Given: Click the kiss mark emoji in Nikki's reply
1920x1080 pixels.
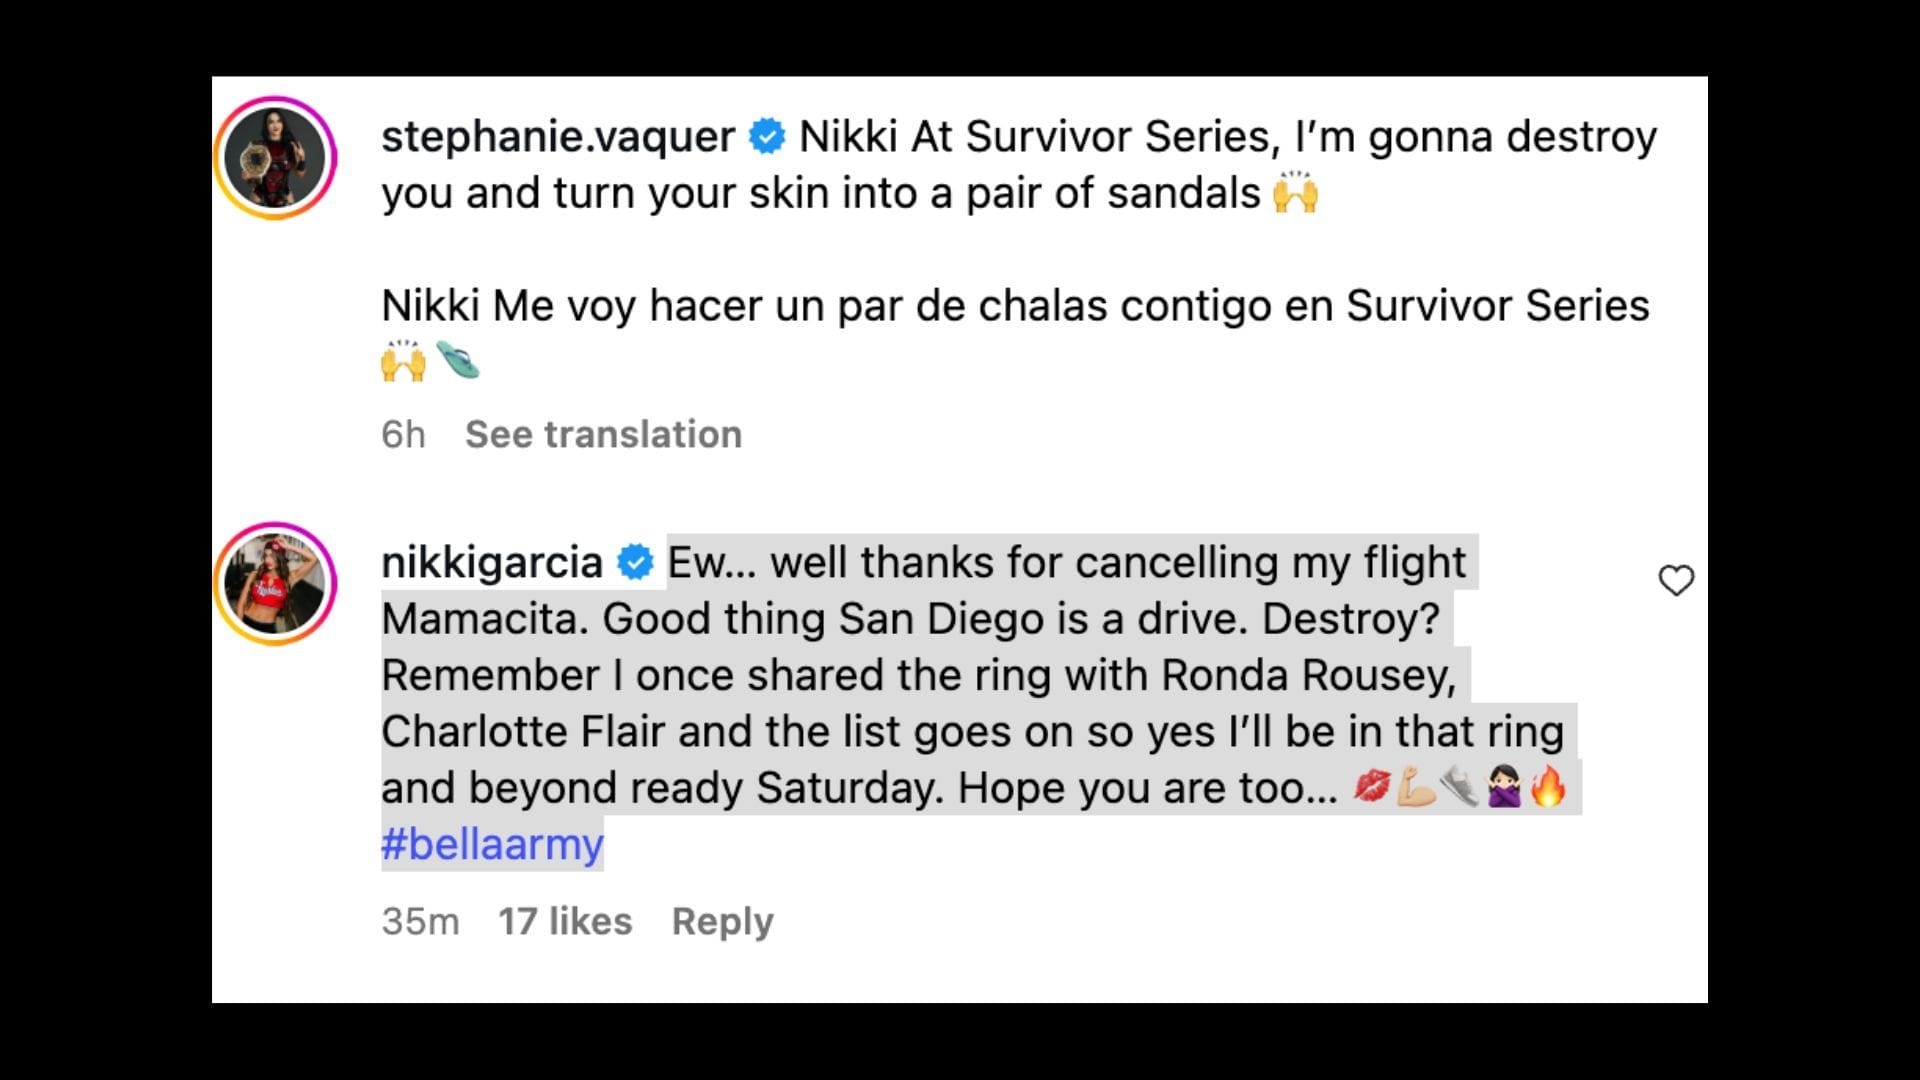Looking at the screenshot, I should click(x=1374, y=786).
